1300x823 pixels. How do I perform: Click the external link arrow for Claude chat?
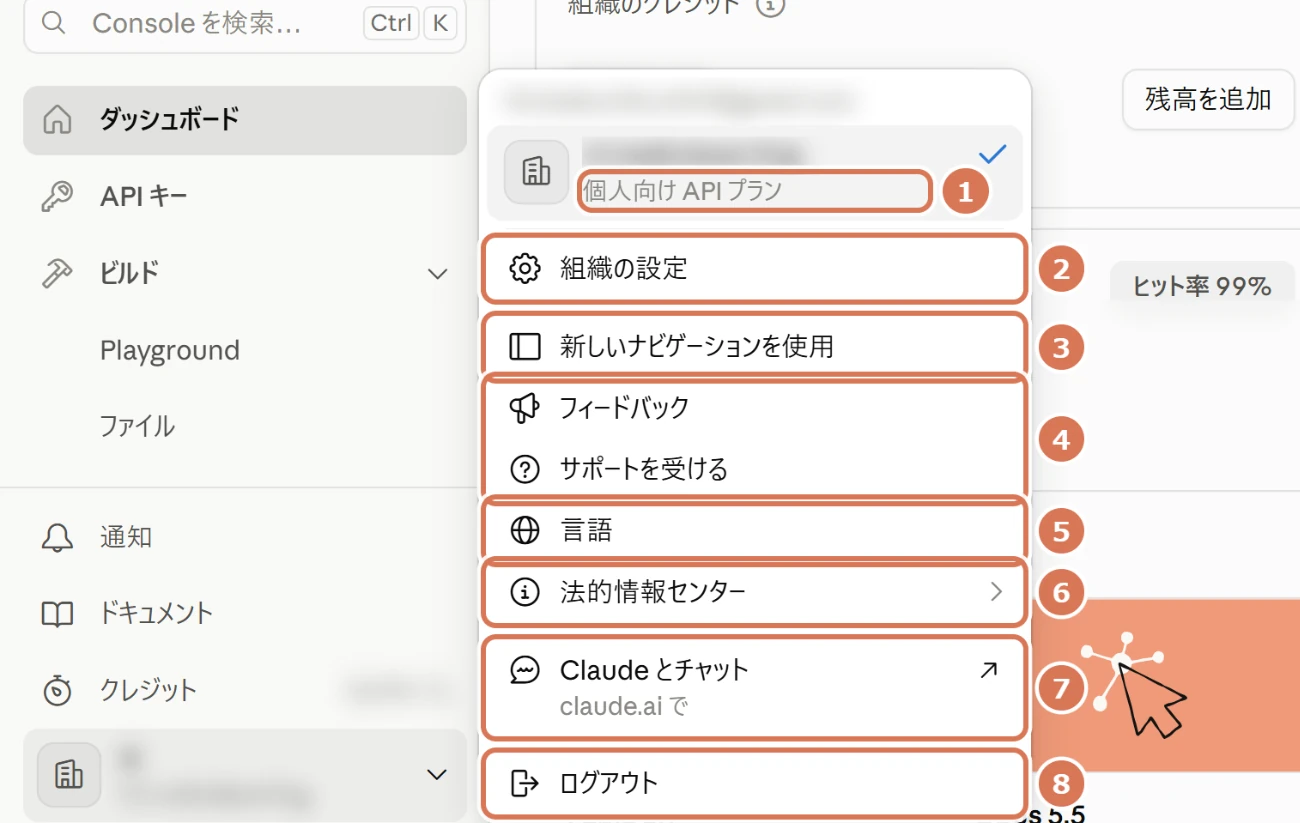click(988, 671)
